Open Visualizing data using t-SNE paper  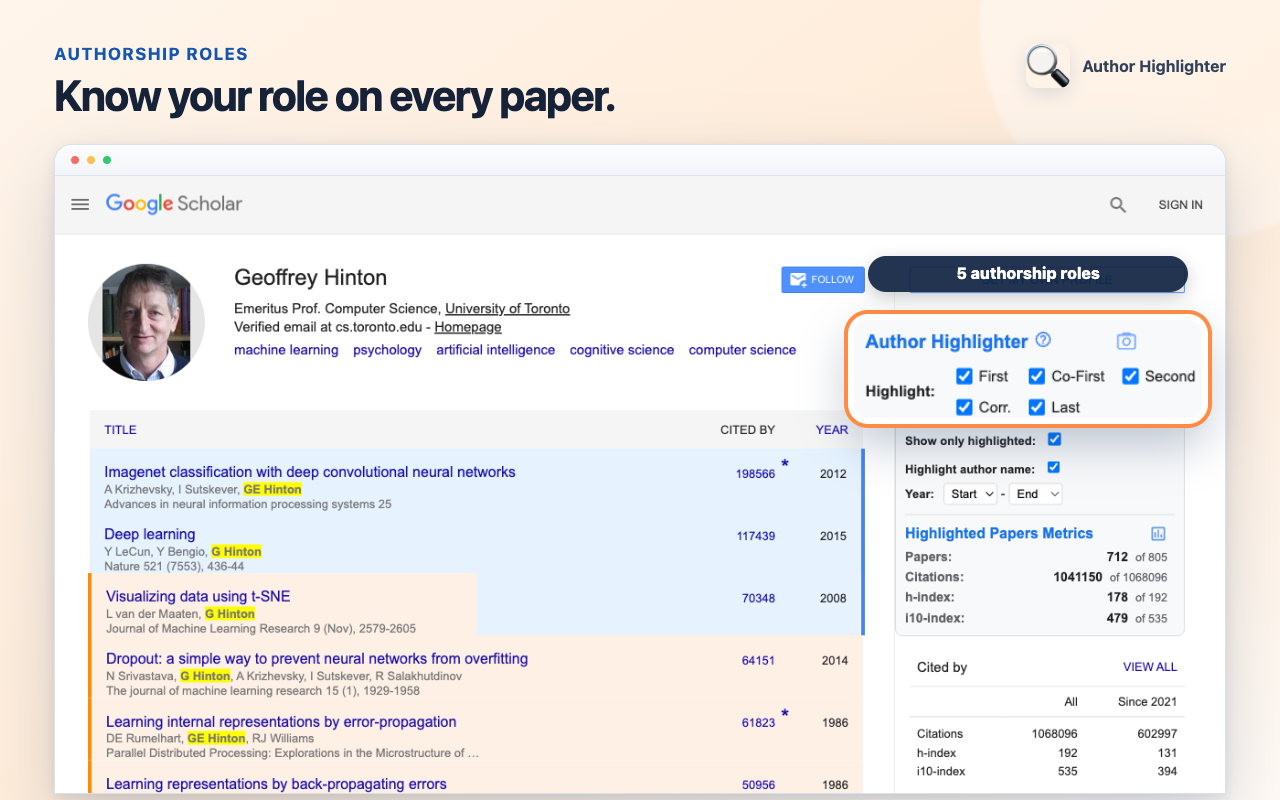[198, 596]
